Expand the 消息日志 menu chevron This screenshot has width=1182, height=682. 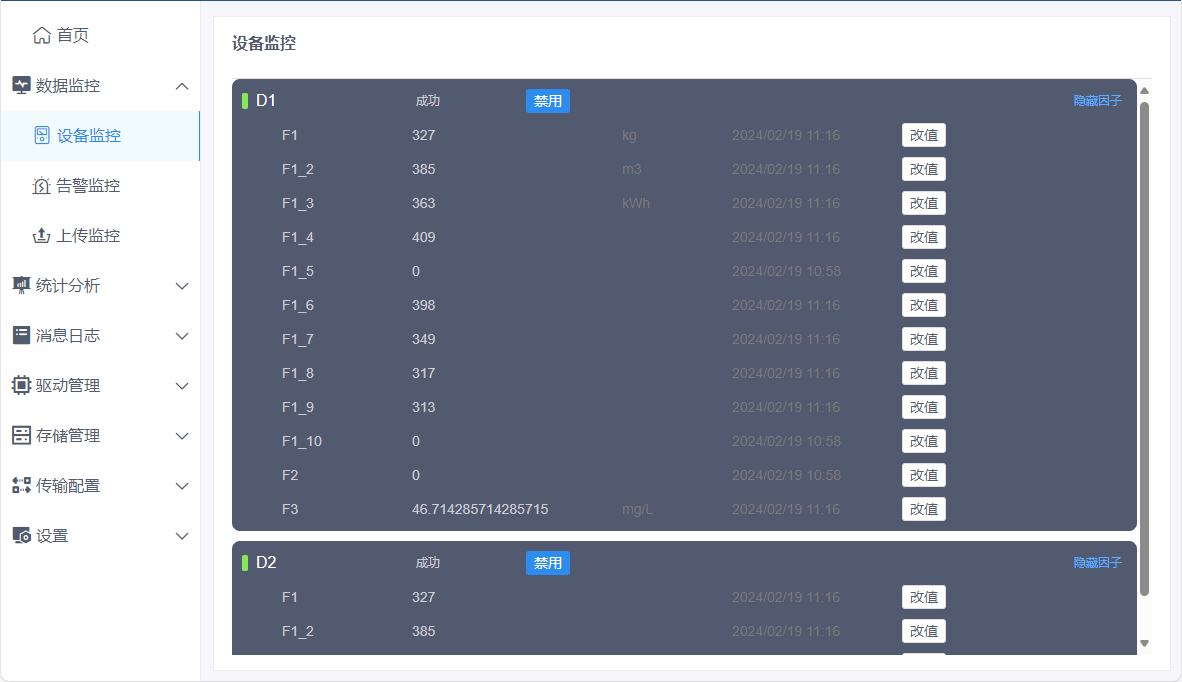(182, 336)
